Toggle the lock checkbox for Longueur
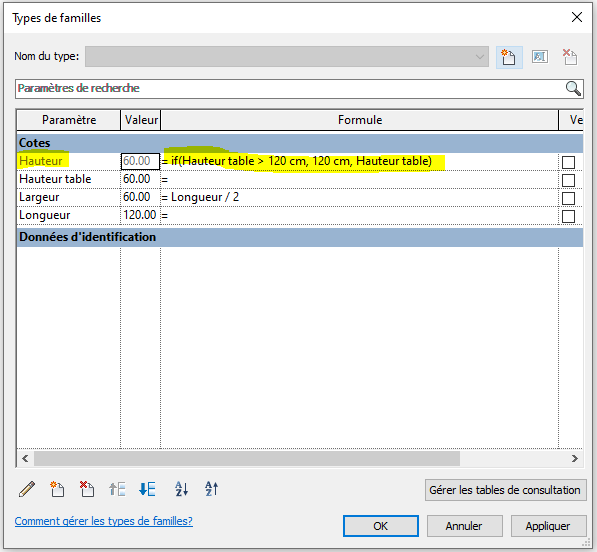Viewport: 597px width, 552px height. (x=568, y=216)
